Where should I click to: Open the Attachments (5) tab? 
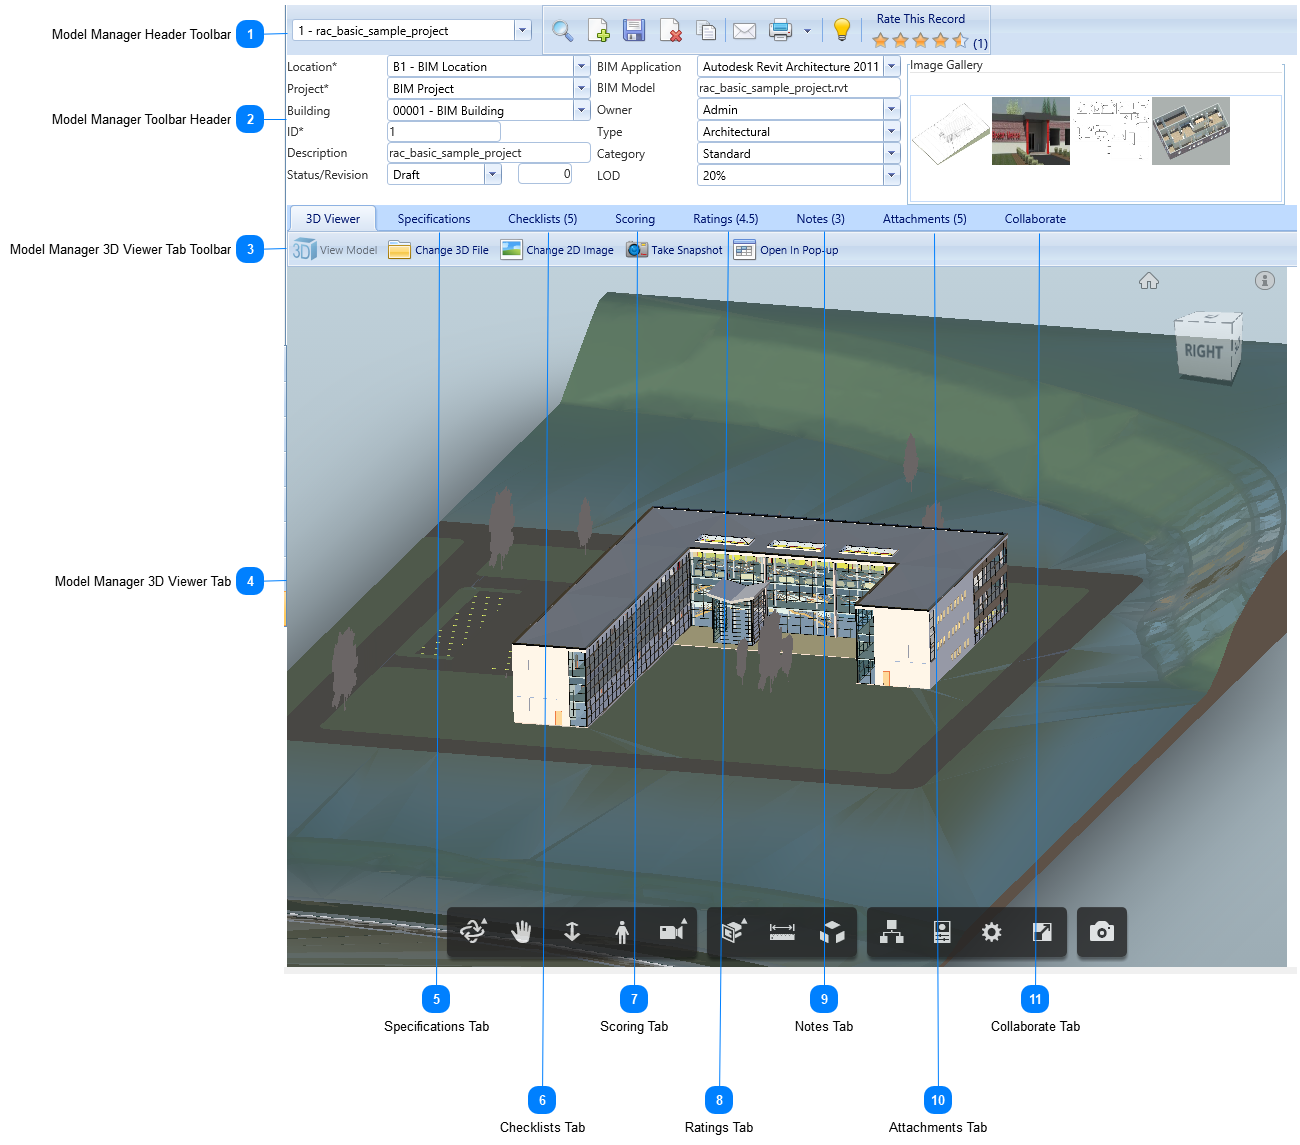point(925,219)
